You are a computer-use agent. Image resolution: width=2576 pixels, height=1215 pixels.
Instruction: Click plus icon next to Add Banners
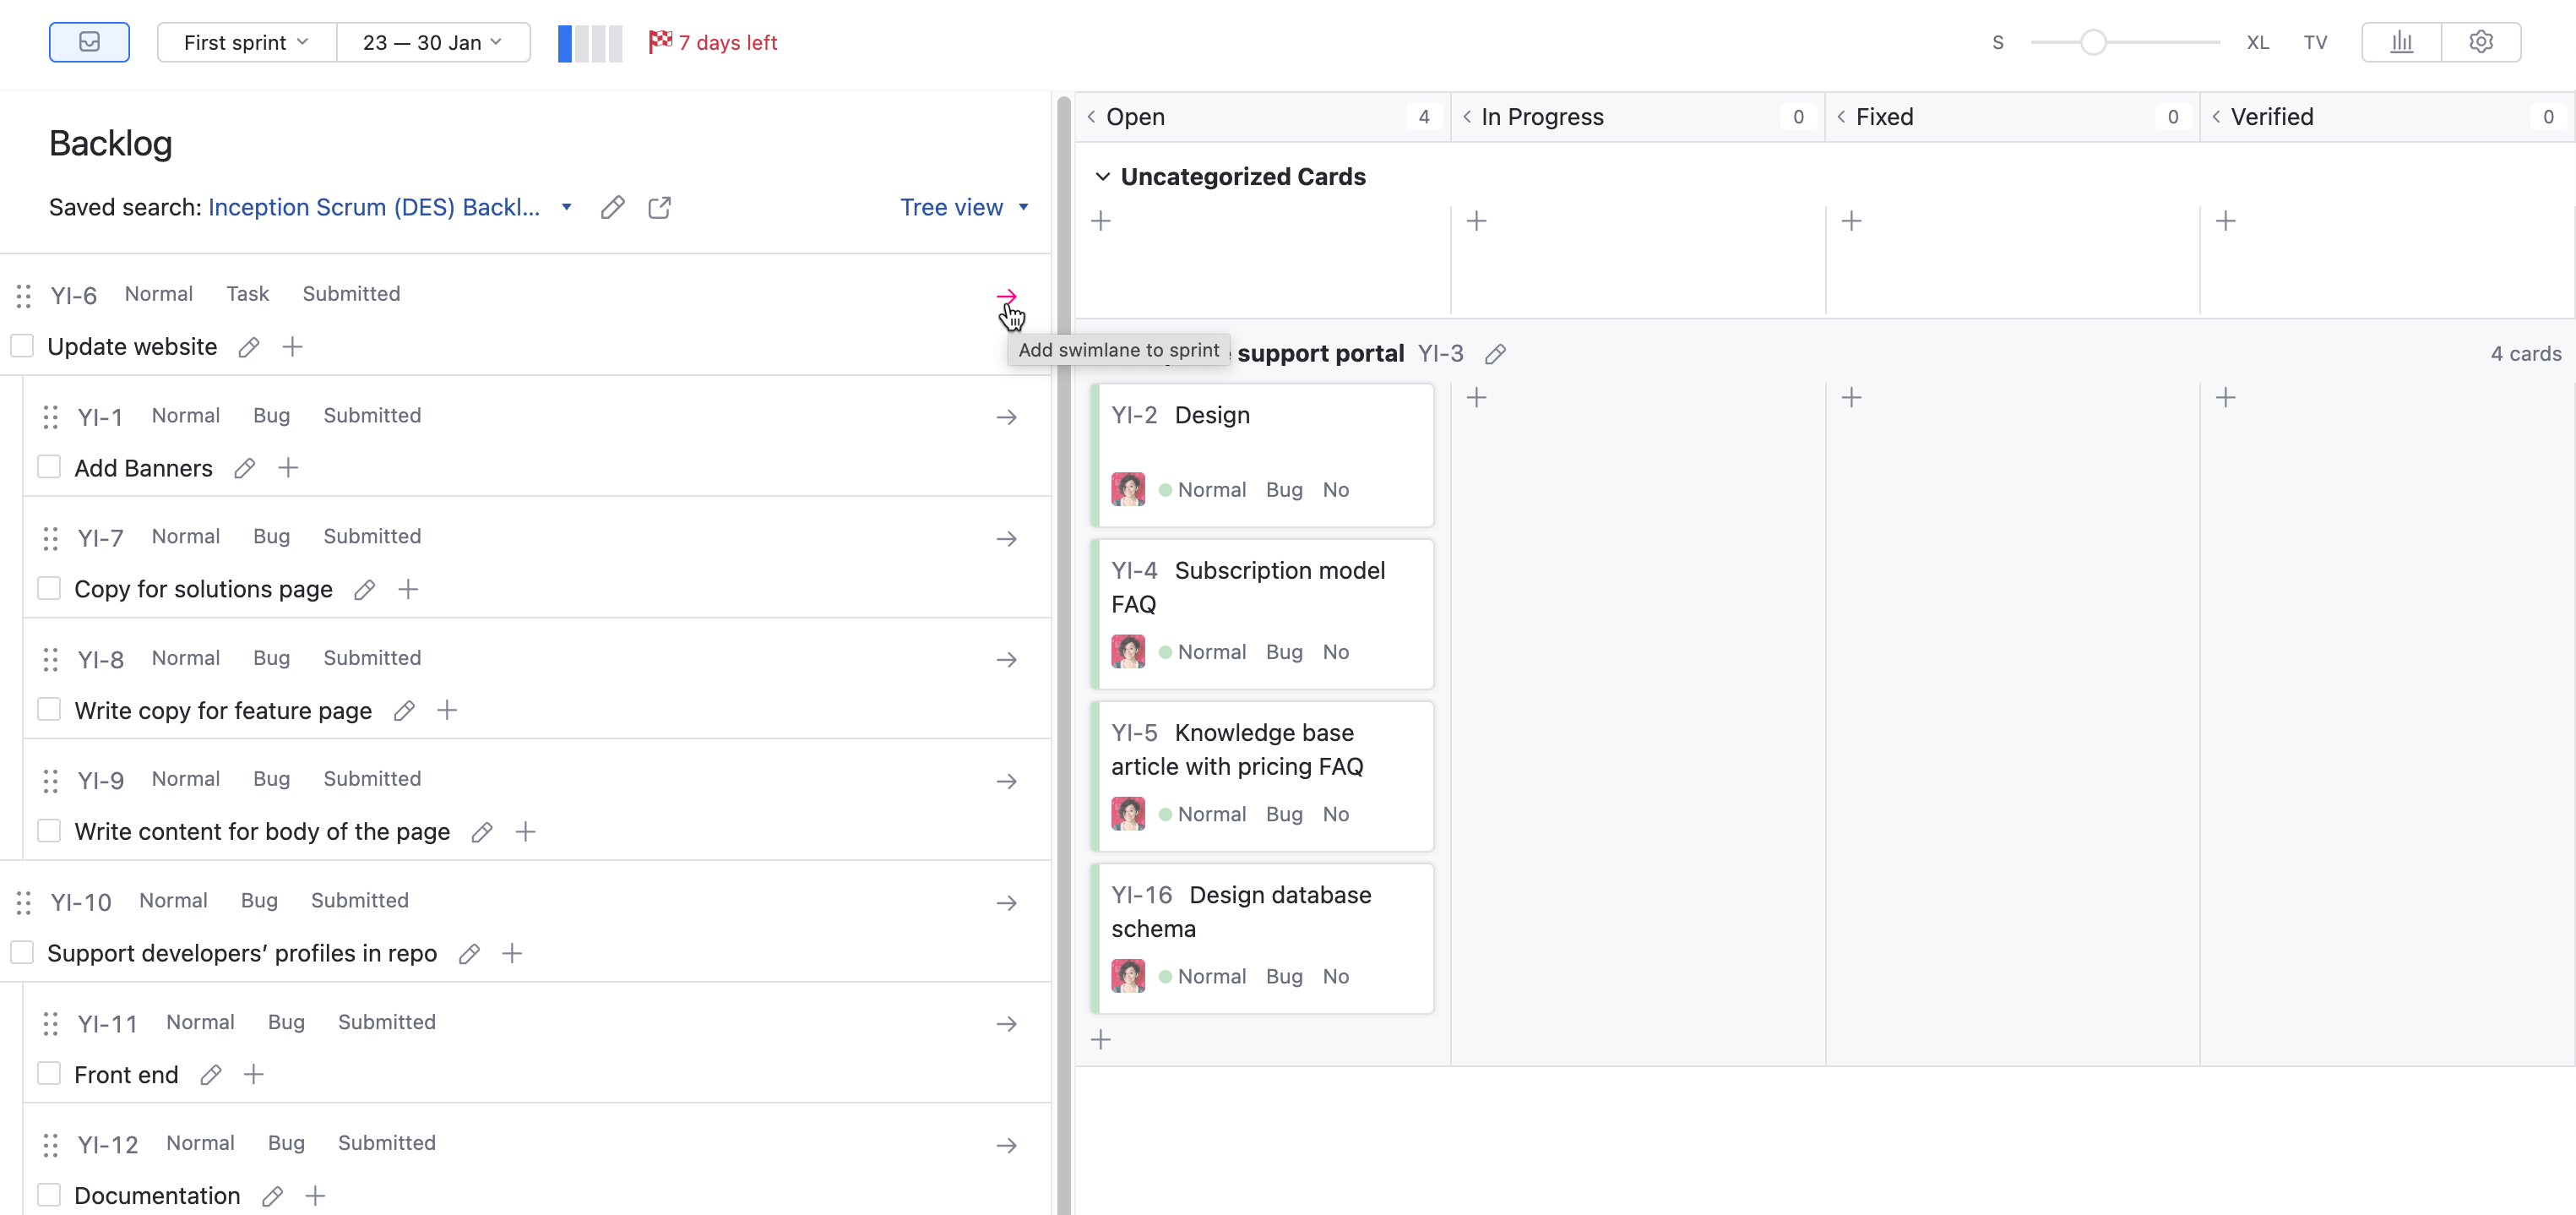[288, 468]
